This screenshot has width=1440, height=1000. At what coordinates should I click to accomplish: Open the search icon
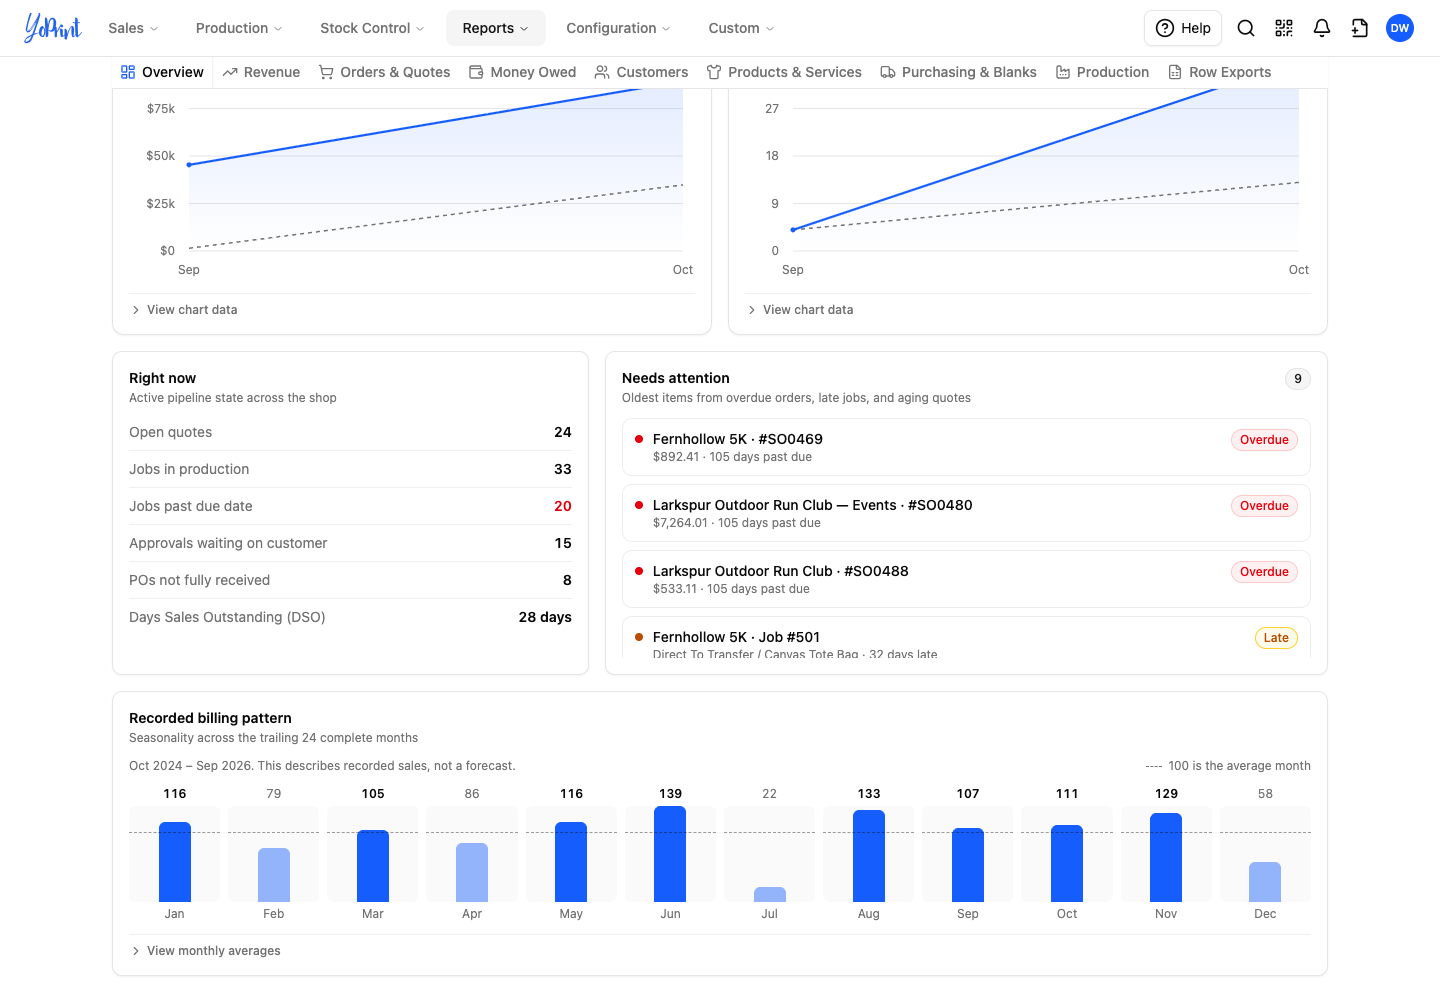point(1246,28)
